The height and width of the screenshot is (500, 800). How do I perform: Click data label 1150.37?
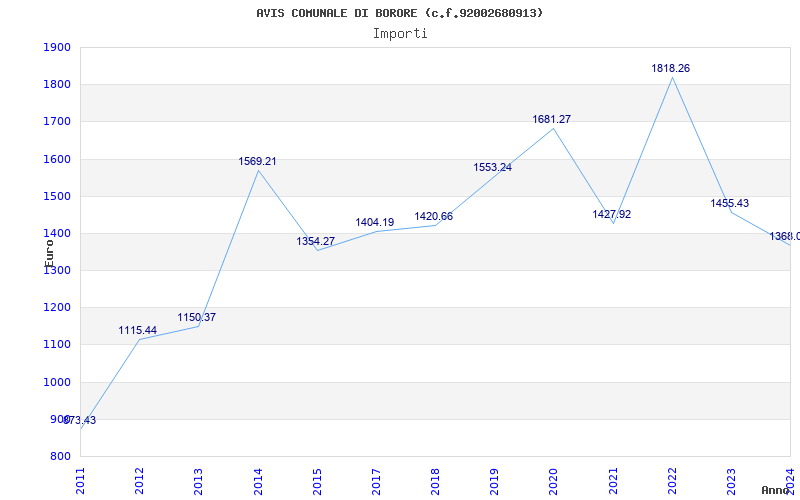click(196, 317)
